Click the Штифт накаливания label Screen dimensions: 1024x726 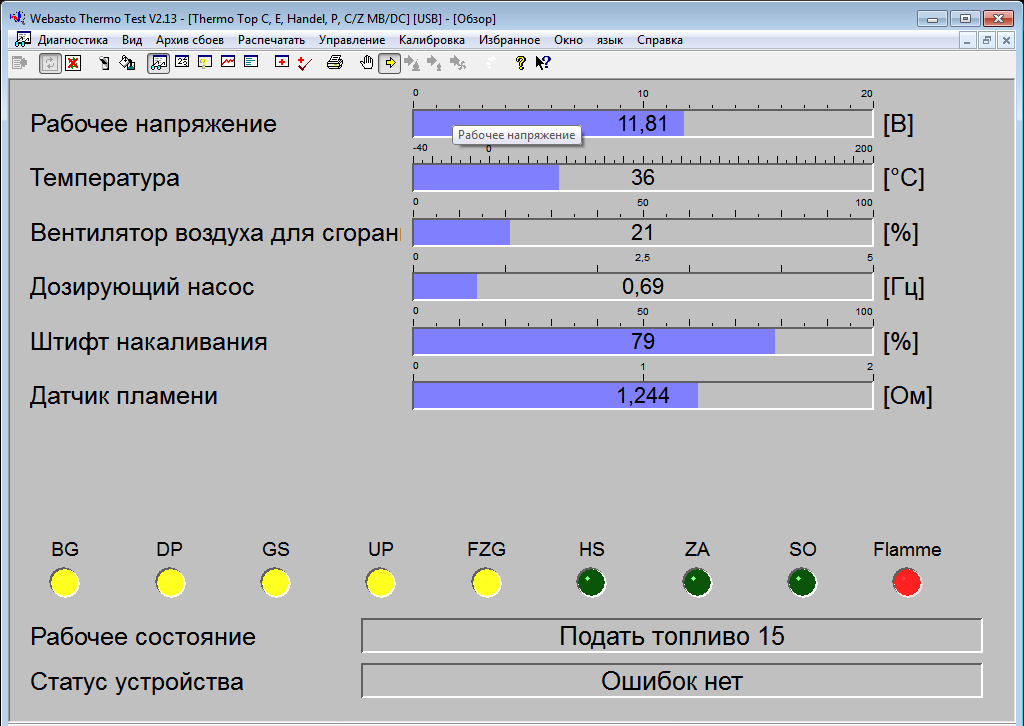149,341
